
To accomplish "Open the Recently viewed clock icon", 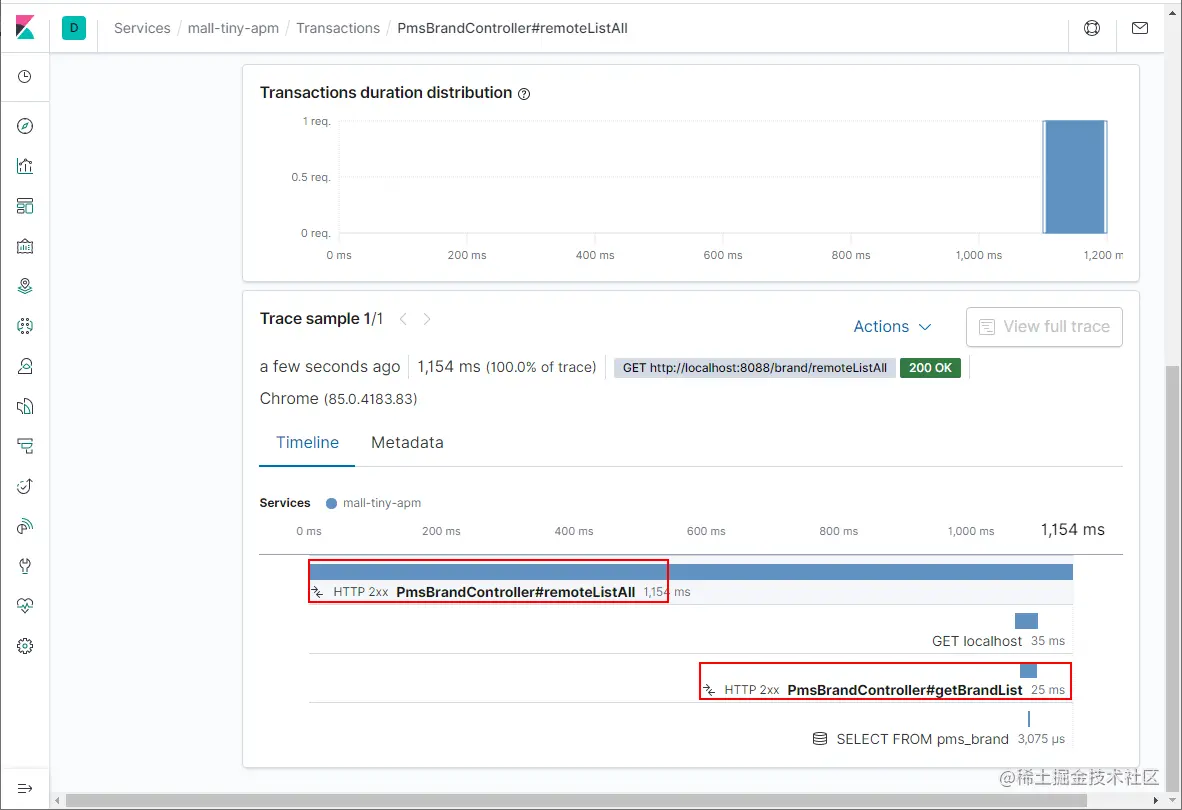I will [x=25, y=76].
